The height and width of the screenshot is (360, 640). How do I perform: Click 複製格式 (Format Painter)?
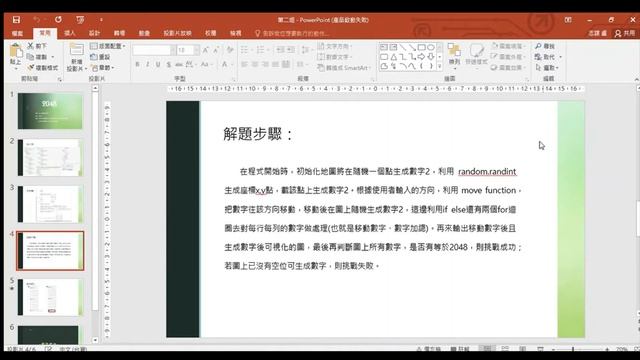point(42,67)
